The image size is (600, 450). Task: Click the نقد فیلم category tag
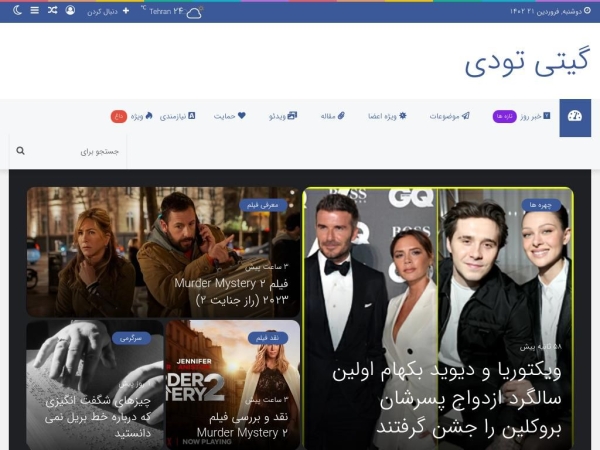267,338
